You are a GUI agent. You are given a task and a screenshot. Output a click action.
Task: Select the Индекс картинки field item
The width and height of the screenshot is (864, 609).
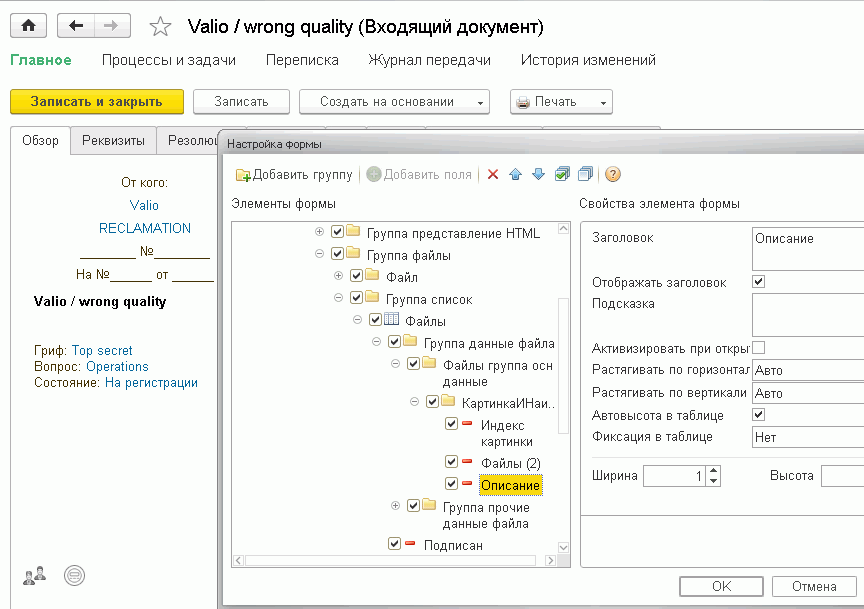tap(506, 434)
